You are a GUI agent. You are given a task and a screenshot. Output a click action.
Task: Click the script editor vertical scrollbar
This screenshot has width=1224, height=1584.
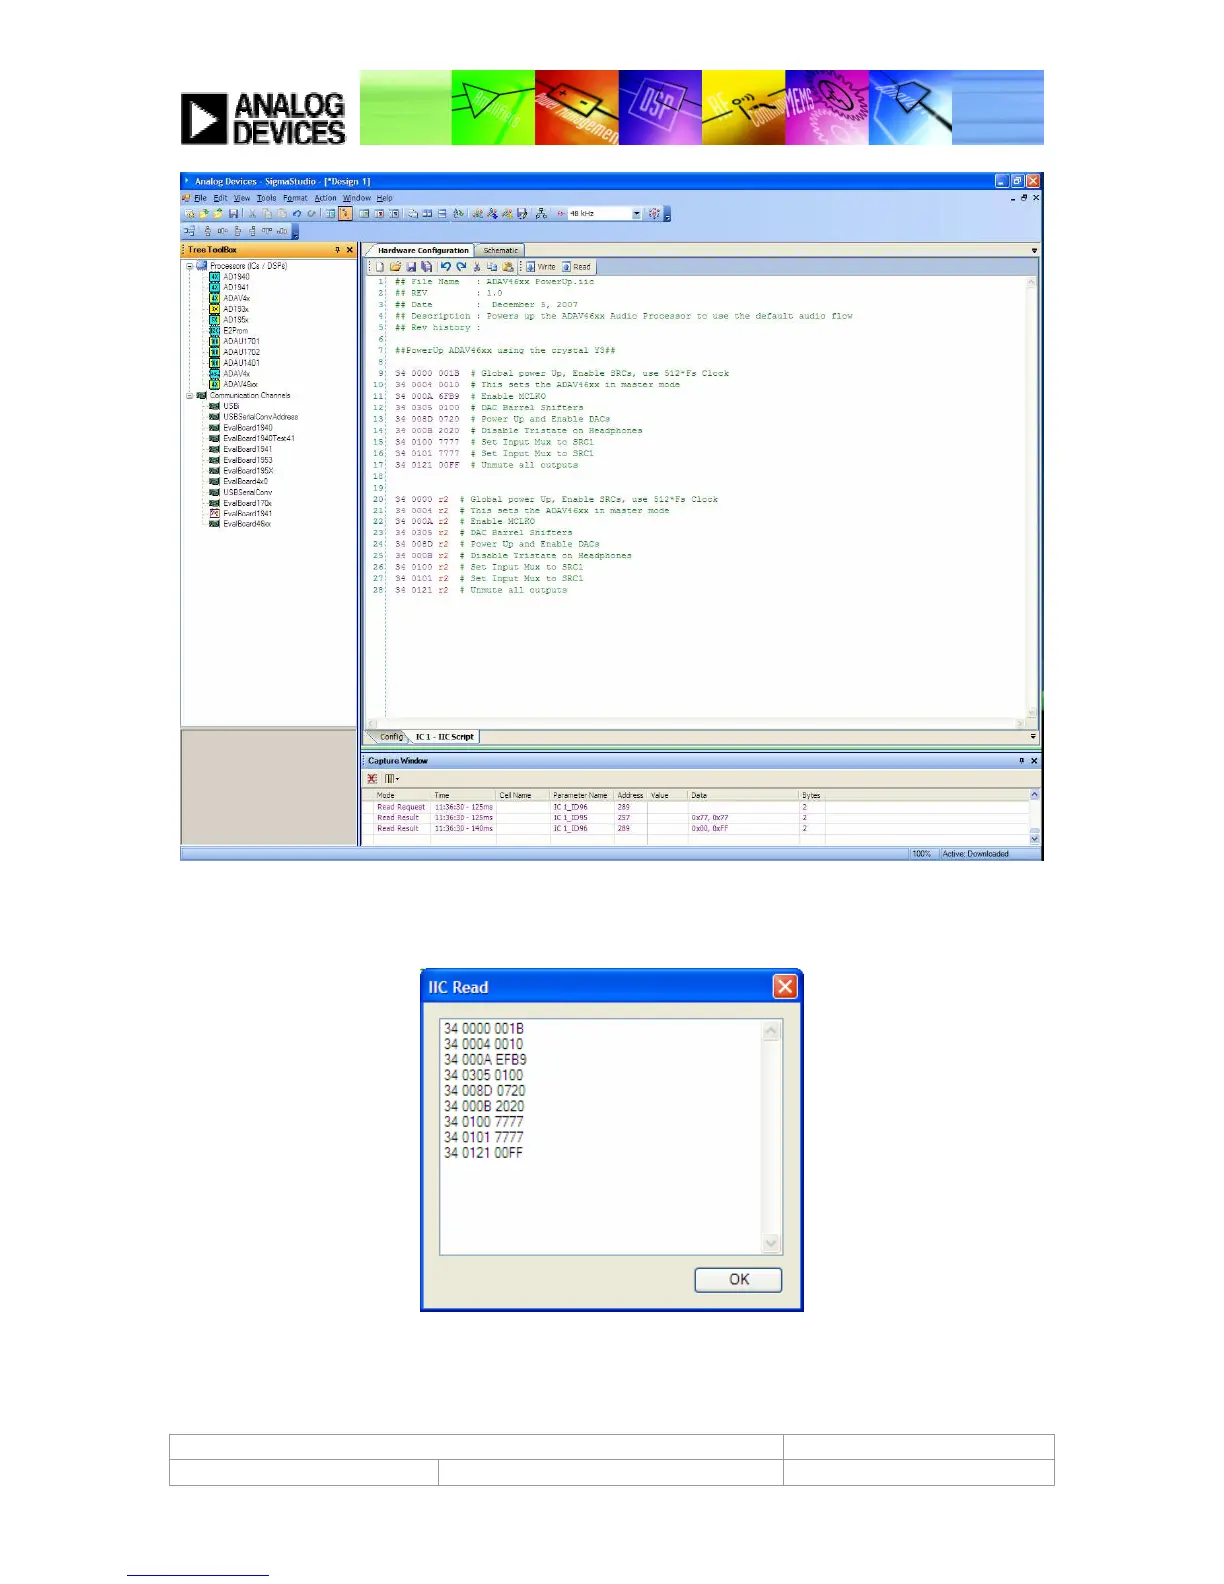(x=1031, y=496)
